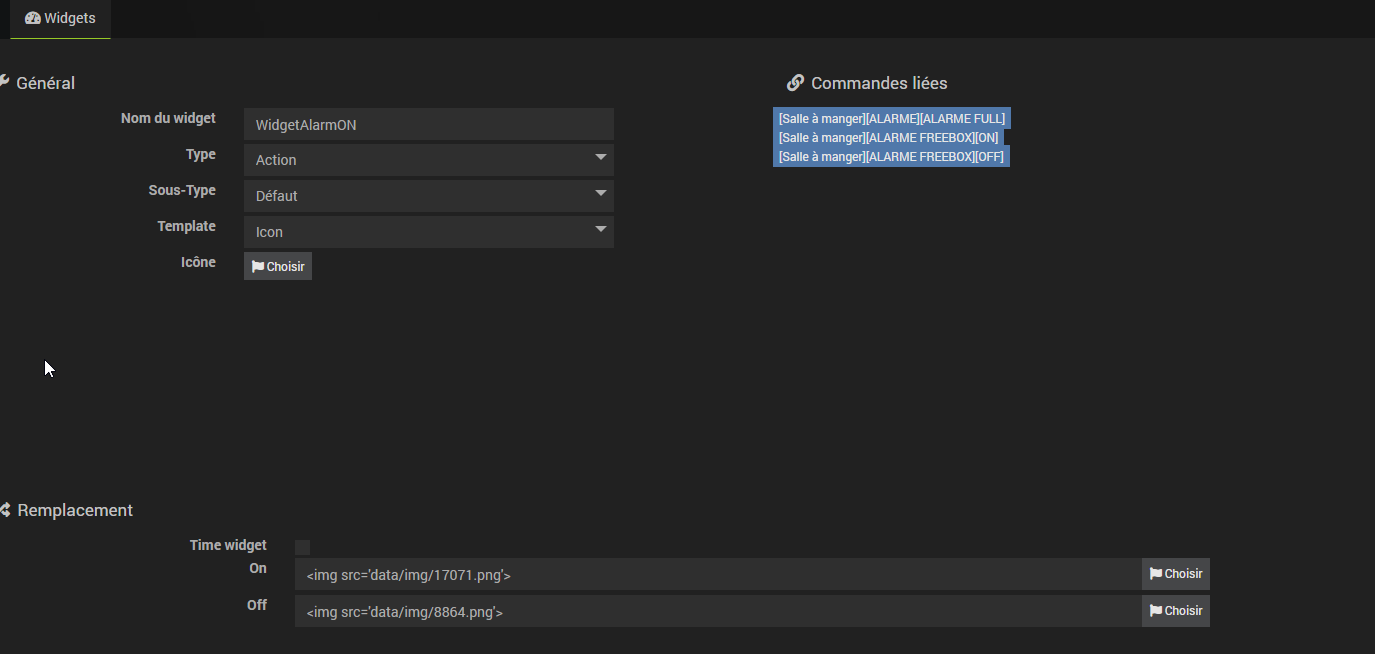This screenshot has width=1375, height=654.
Task: Expand the Type dropdown showing Action
Action: 428,160
